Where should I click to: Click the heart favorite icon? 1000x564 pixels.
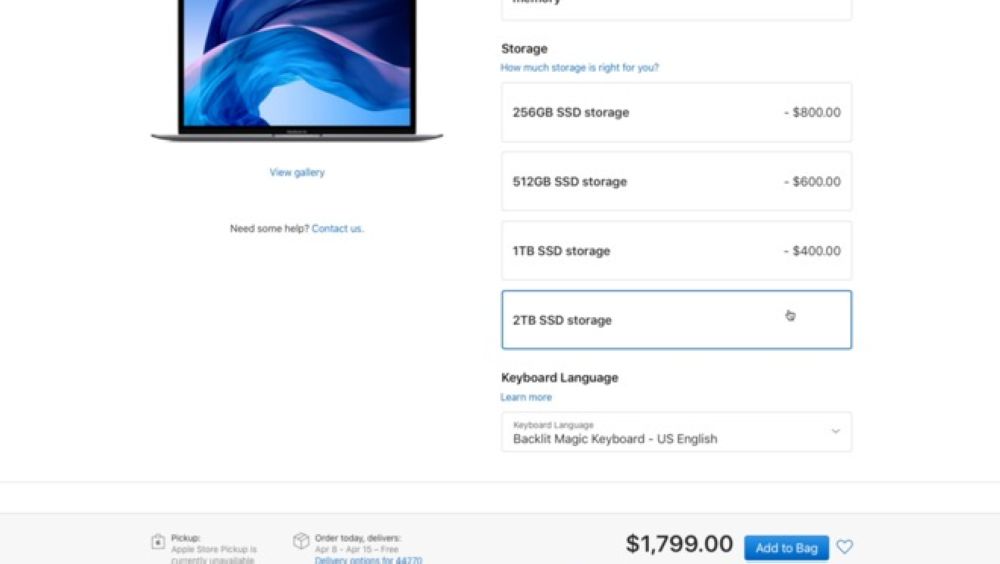point(844,547)
